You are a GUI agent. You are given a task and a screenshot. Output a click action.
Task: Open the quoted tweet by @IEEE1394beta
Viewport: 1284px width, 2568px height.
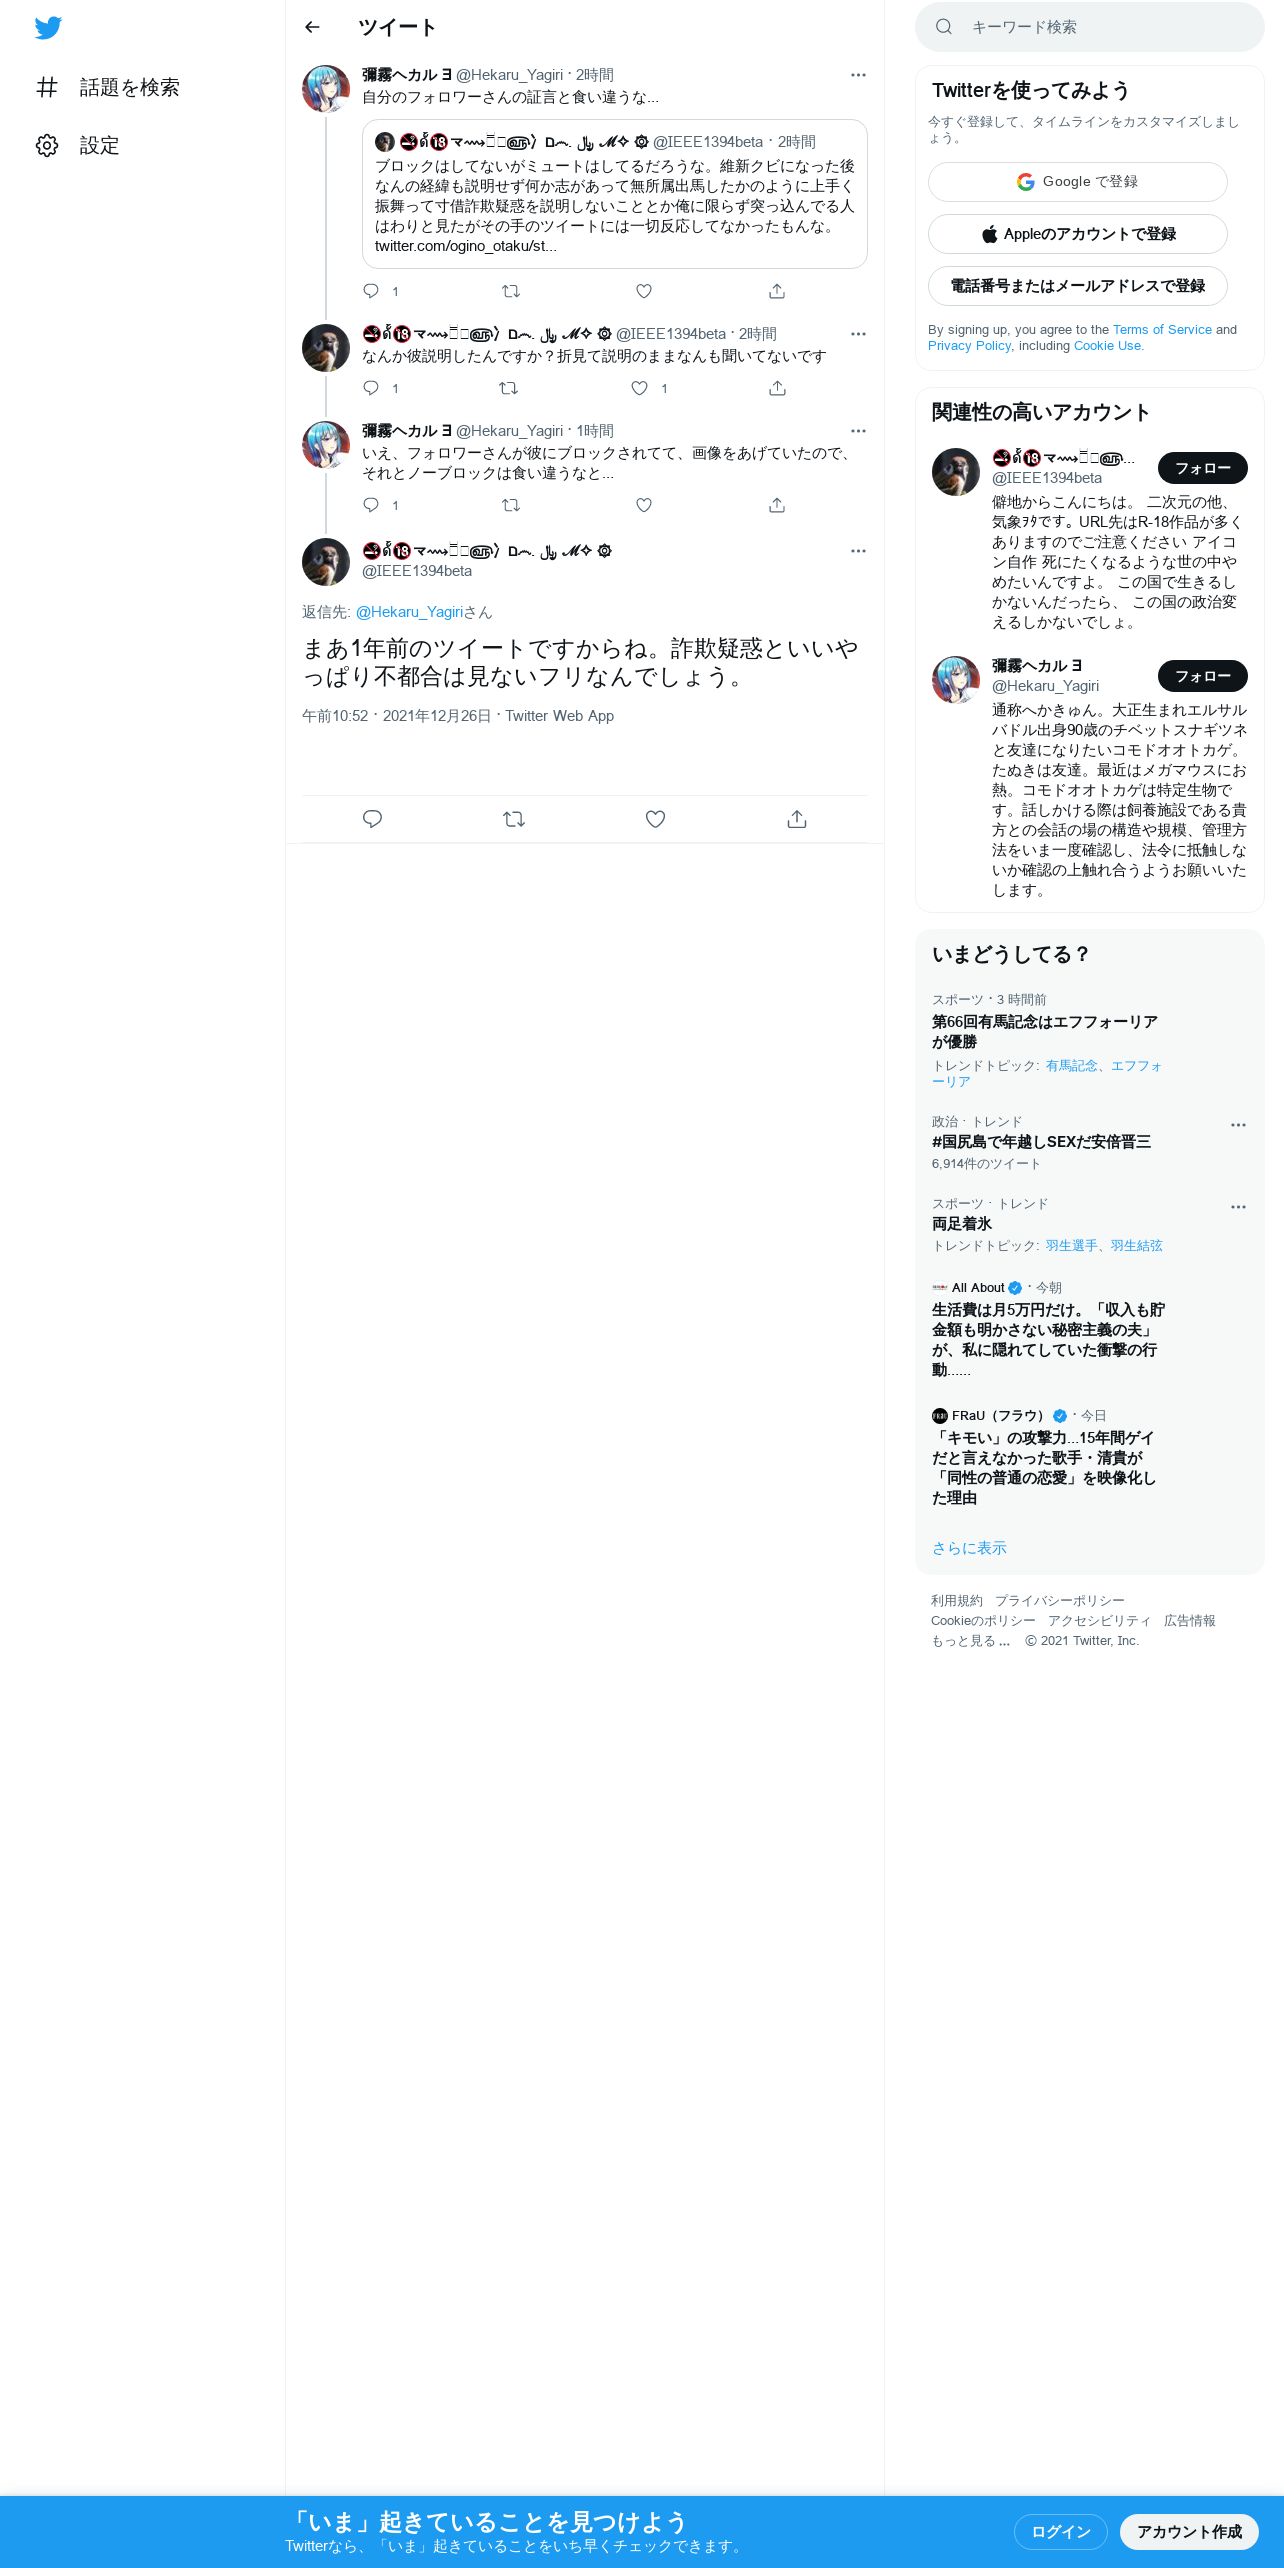pyautogui.click(x=615, y=194)
